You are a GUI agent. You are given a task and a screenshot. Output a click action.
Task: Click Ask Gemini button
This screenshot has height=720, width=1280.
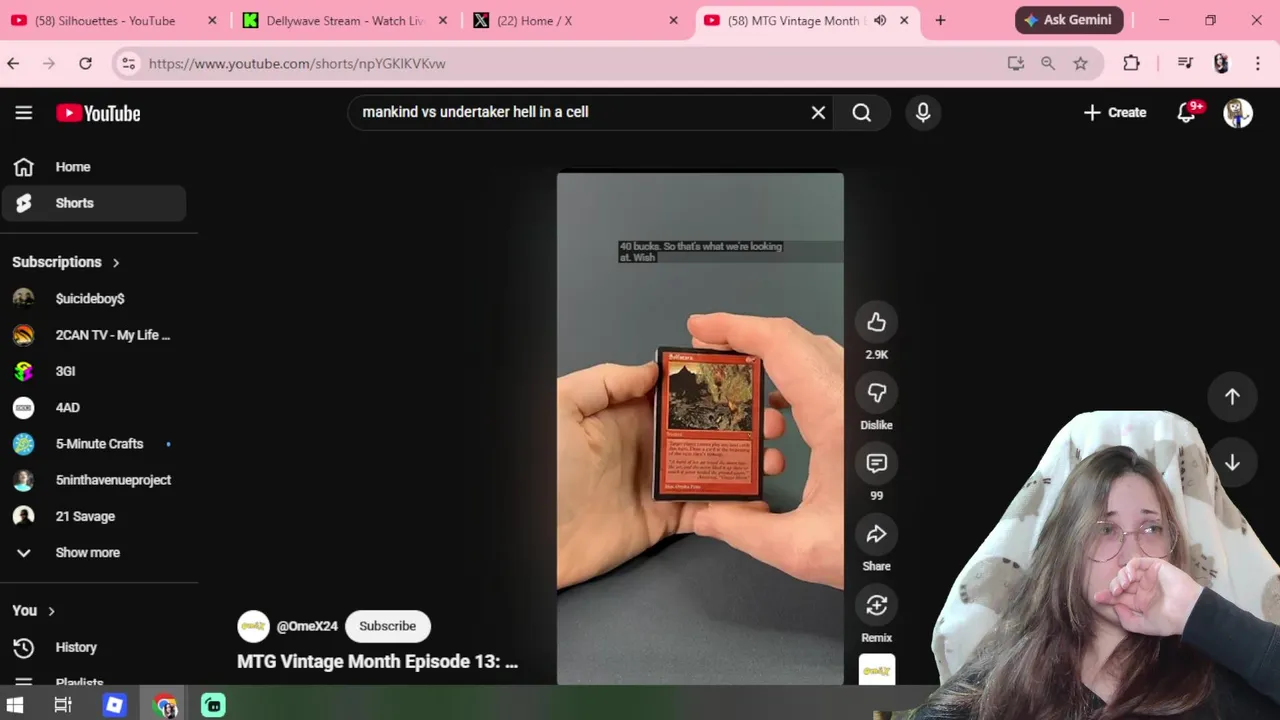point(1070,20)
